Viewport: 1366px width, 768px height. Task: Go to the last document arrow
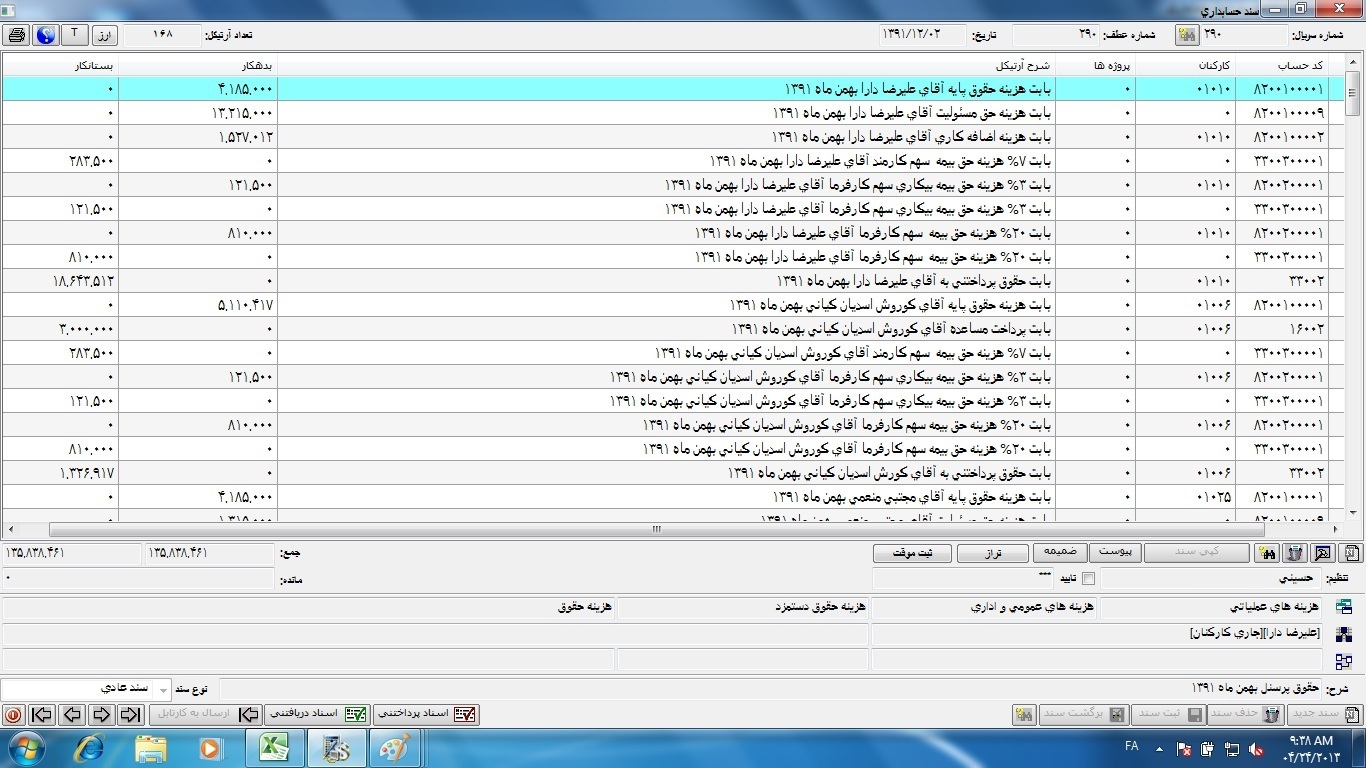[x=131, y=715]
